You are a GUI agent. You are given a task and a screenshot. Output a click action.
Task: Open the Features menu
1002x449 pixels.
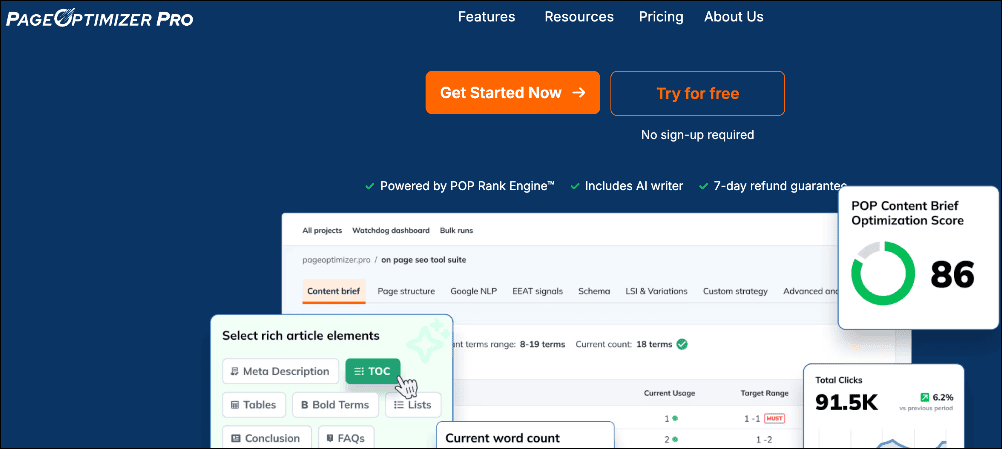click(x=486, y=17)
